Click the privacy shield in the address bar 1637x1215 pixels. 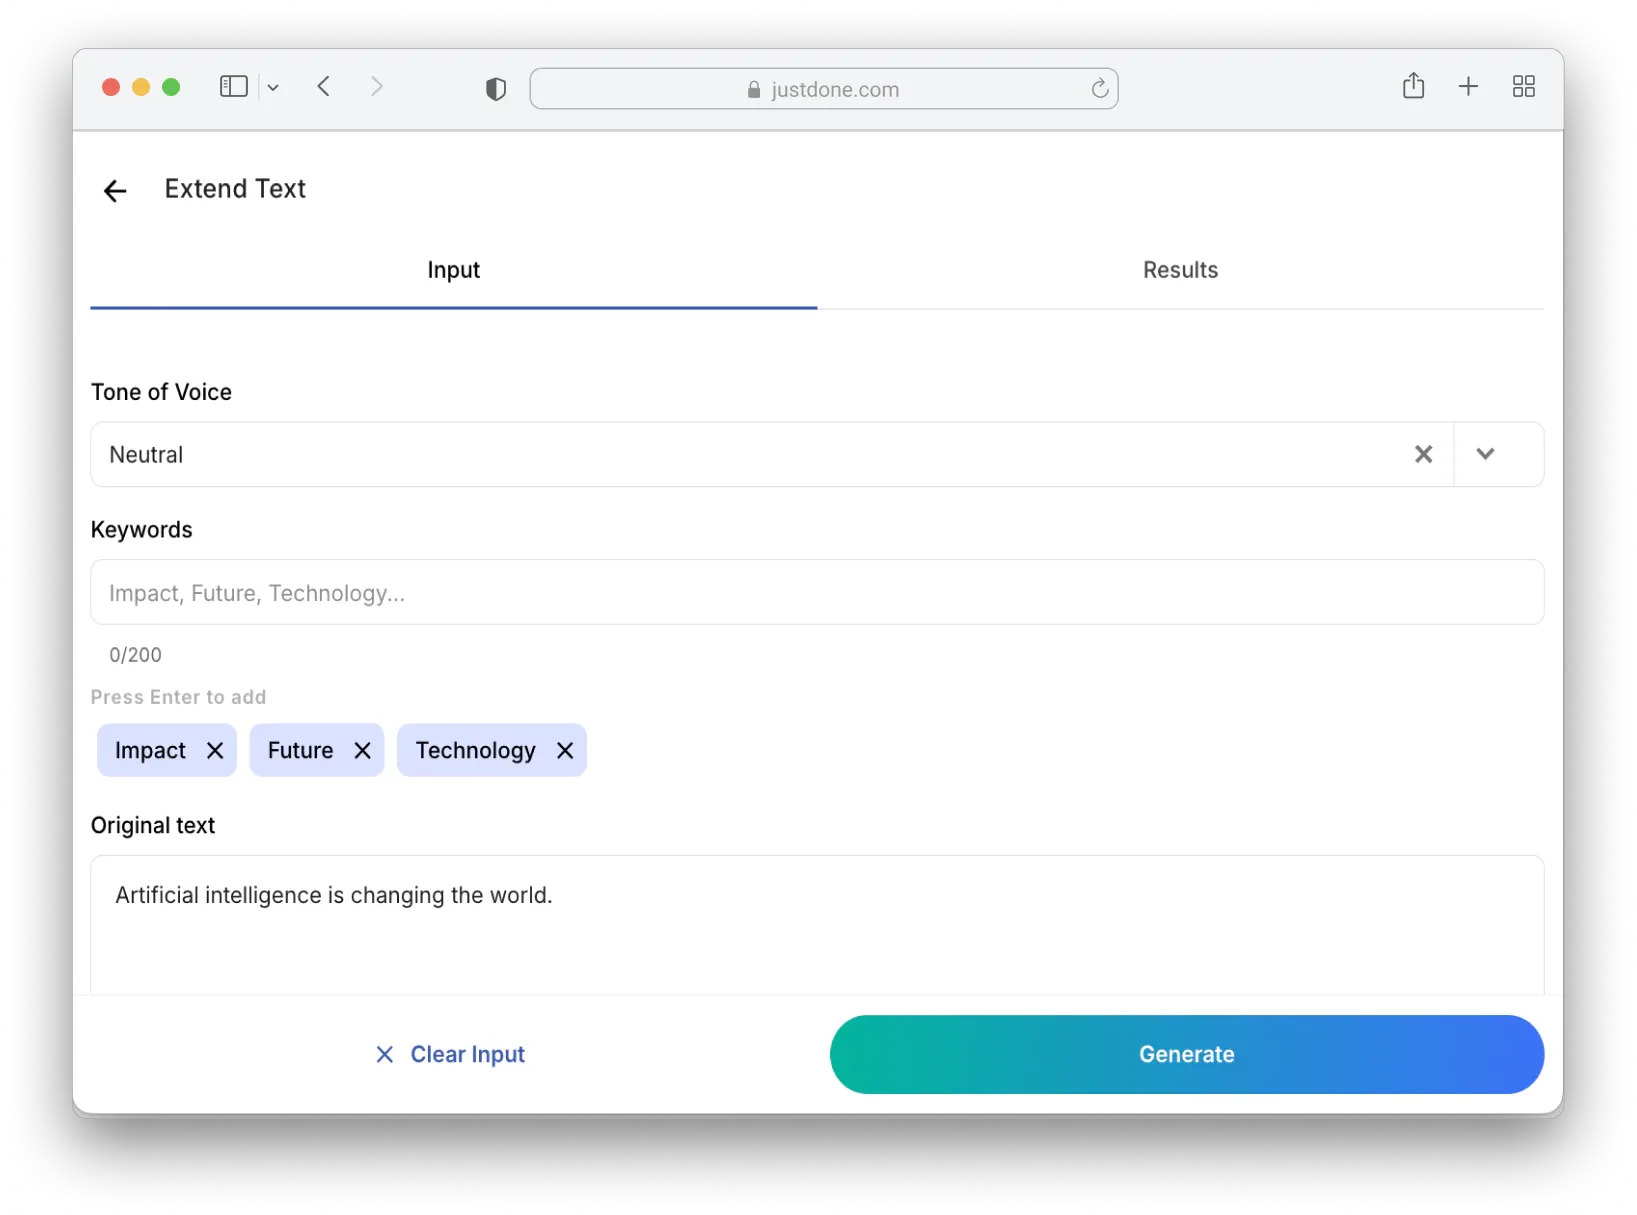[495, 88]
